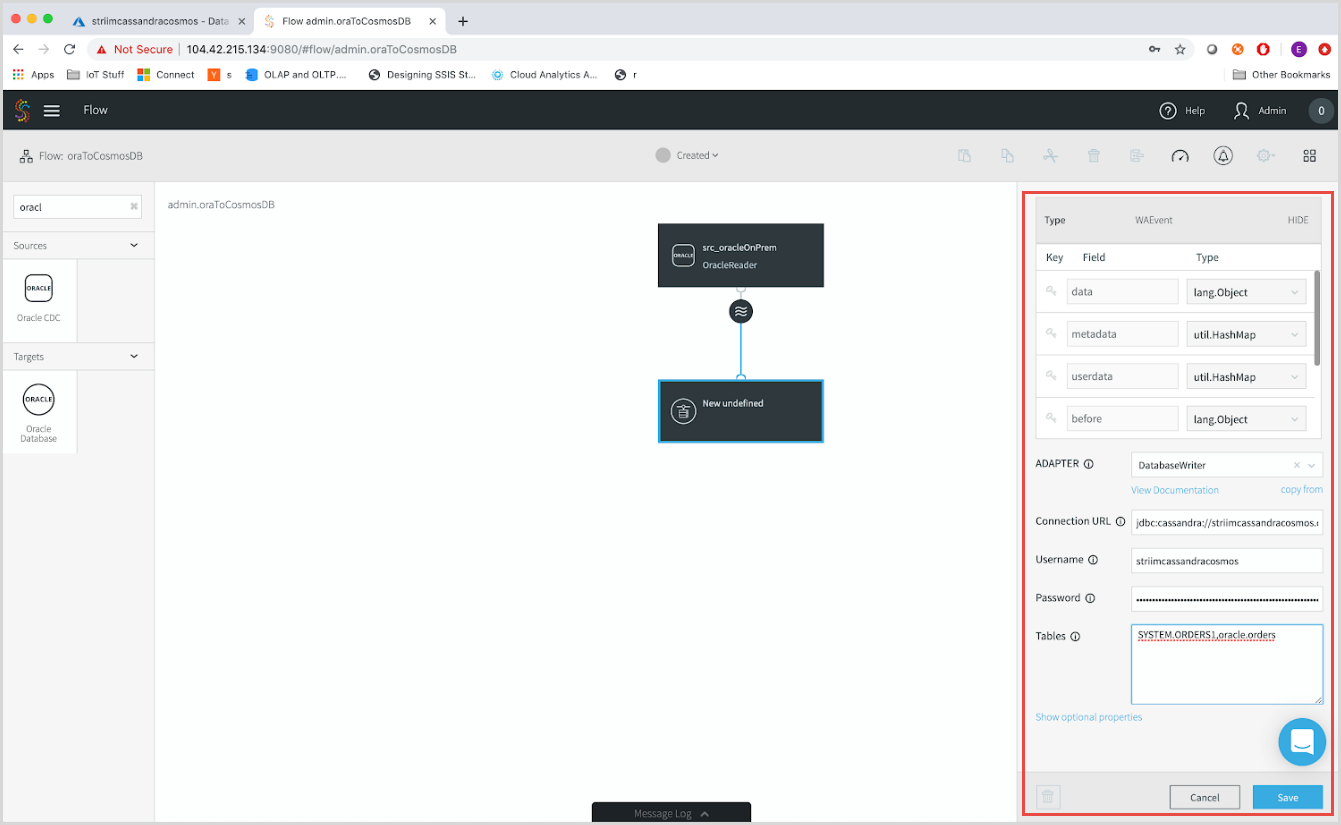Open the Intercom chat bubble
This screenshot has height=825, width=1341.
[x=1302, y=742]
